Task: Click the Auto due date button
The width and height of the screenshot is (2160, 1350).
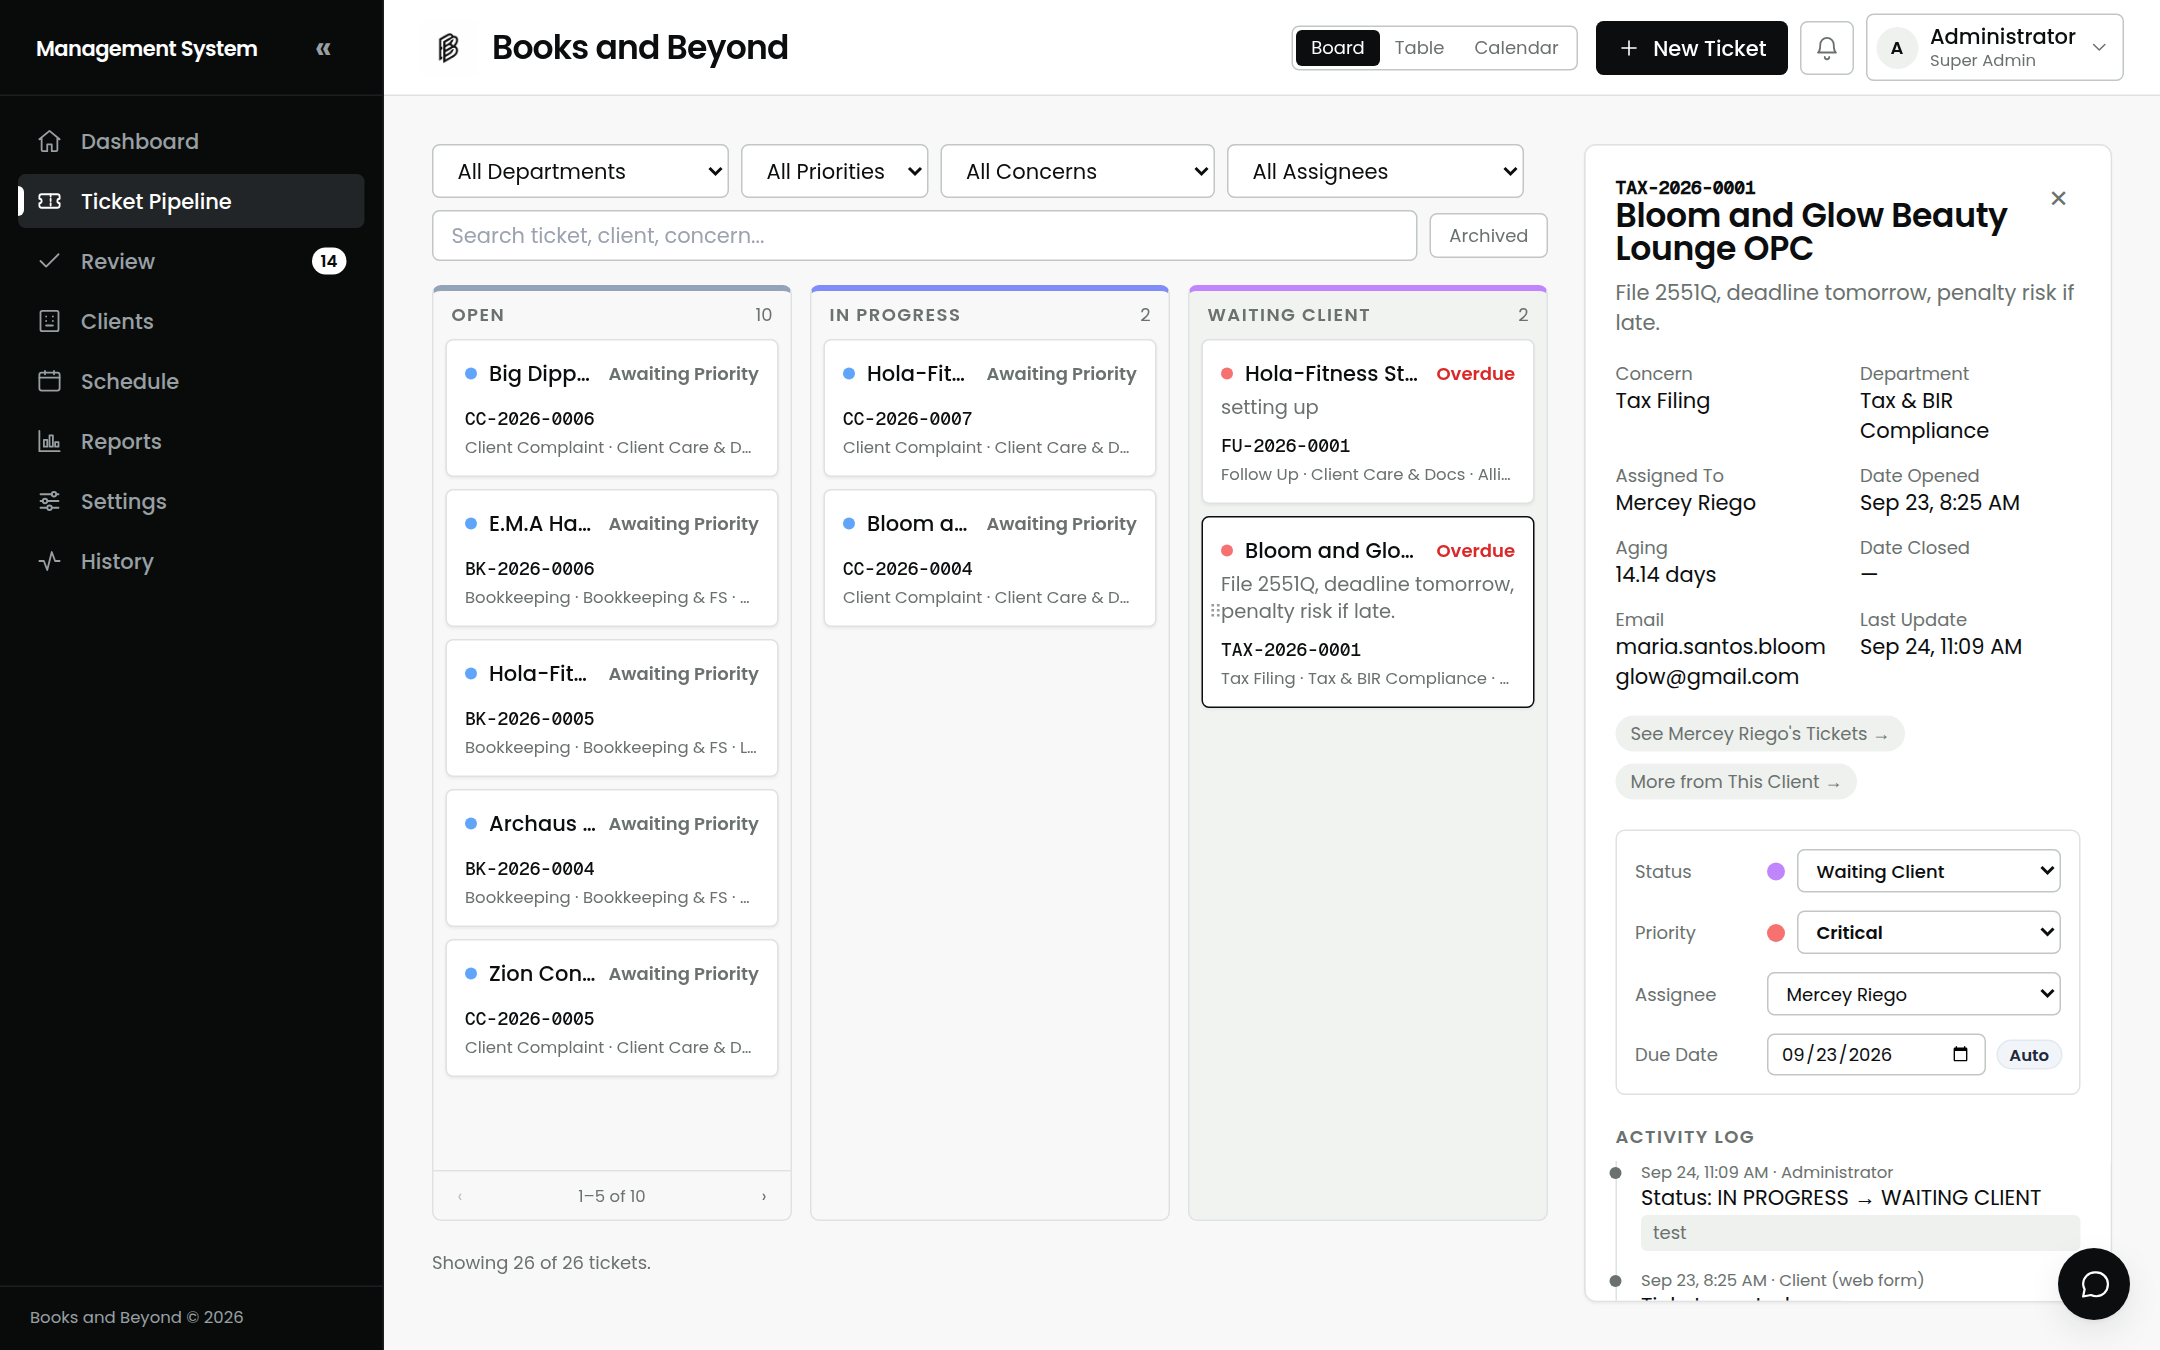Action: coord(2029,1054)
